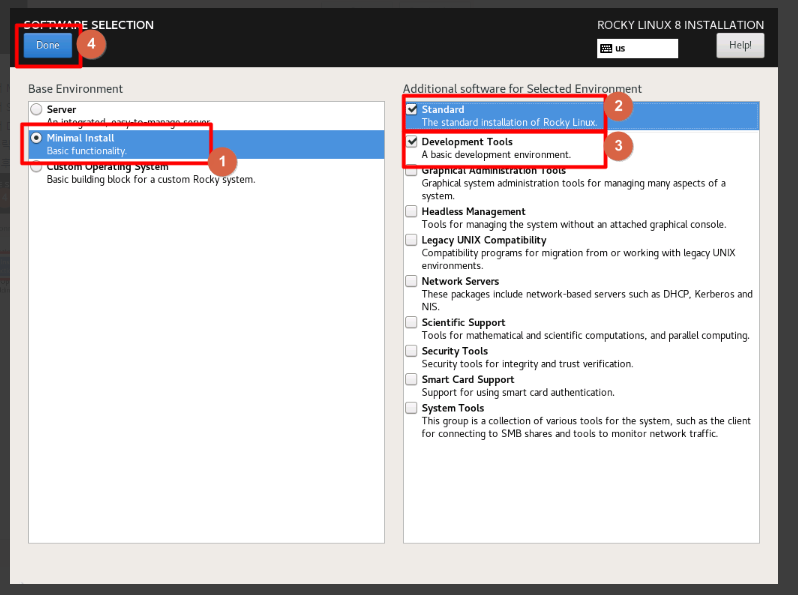Enable the Headless Management checkbox
Viewport: 798px width, 595px height.
pyautogui.click(x=411, y=211)
